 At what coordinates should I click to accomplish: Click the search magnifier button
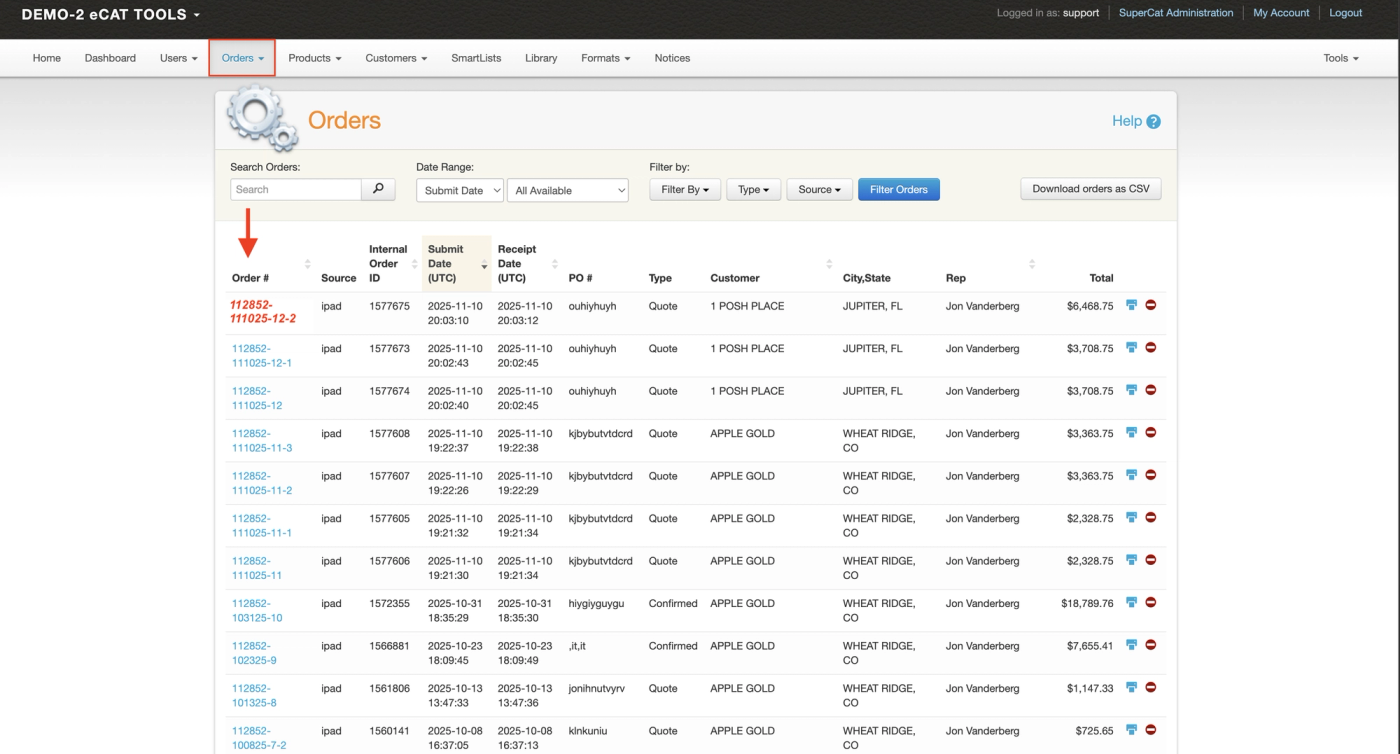(378, 189)
